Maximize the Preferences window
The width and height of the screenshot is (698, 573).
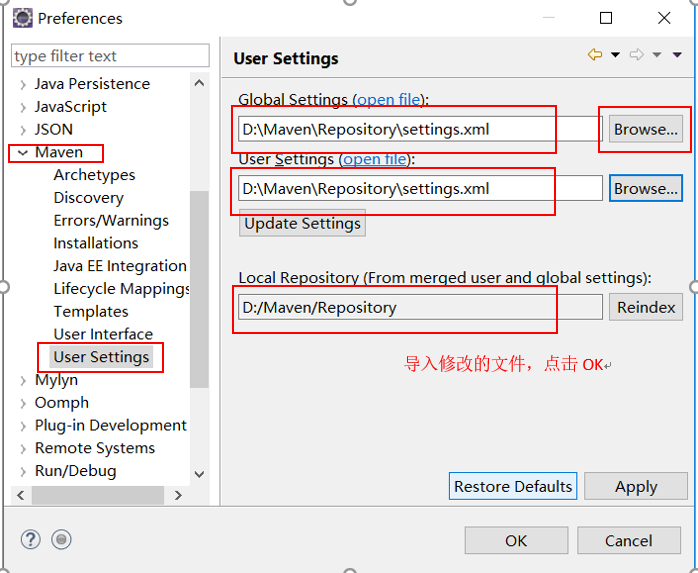(x=606, y=18)
